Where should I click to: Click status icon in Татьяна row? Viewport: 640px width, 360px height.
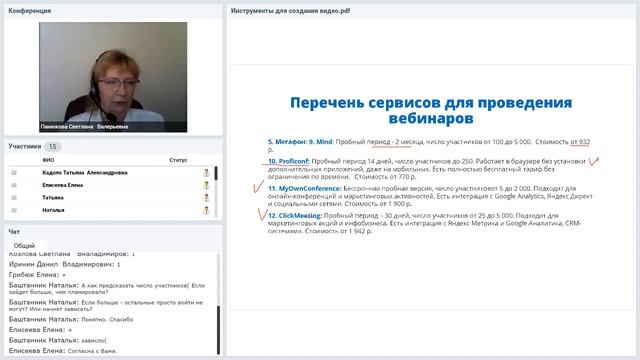(x=206, y=198)
